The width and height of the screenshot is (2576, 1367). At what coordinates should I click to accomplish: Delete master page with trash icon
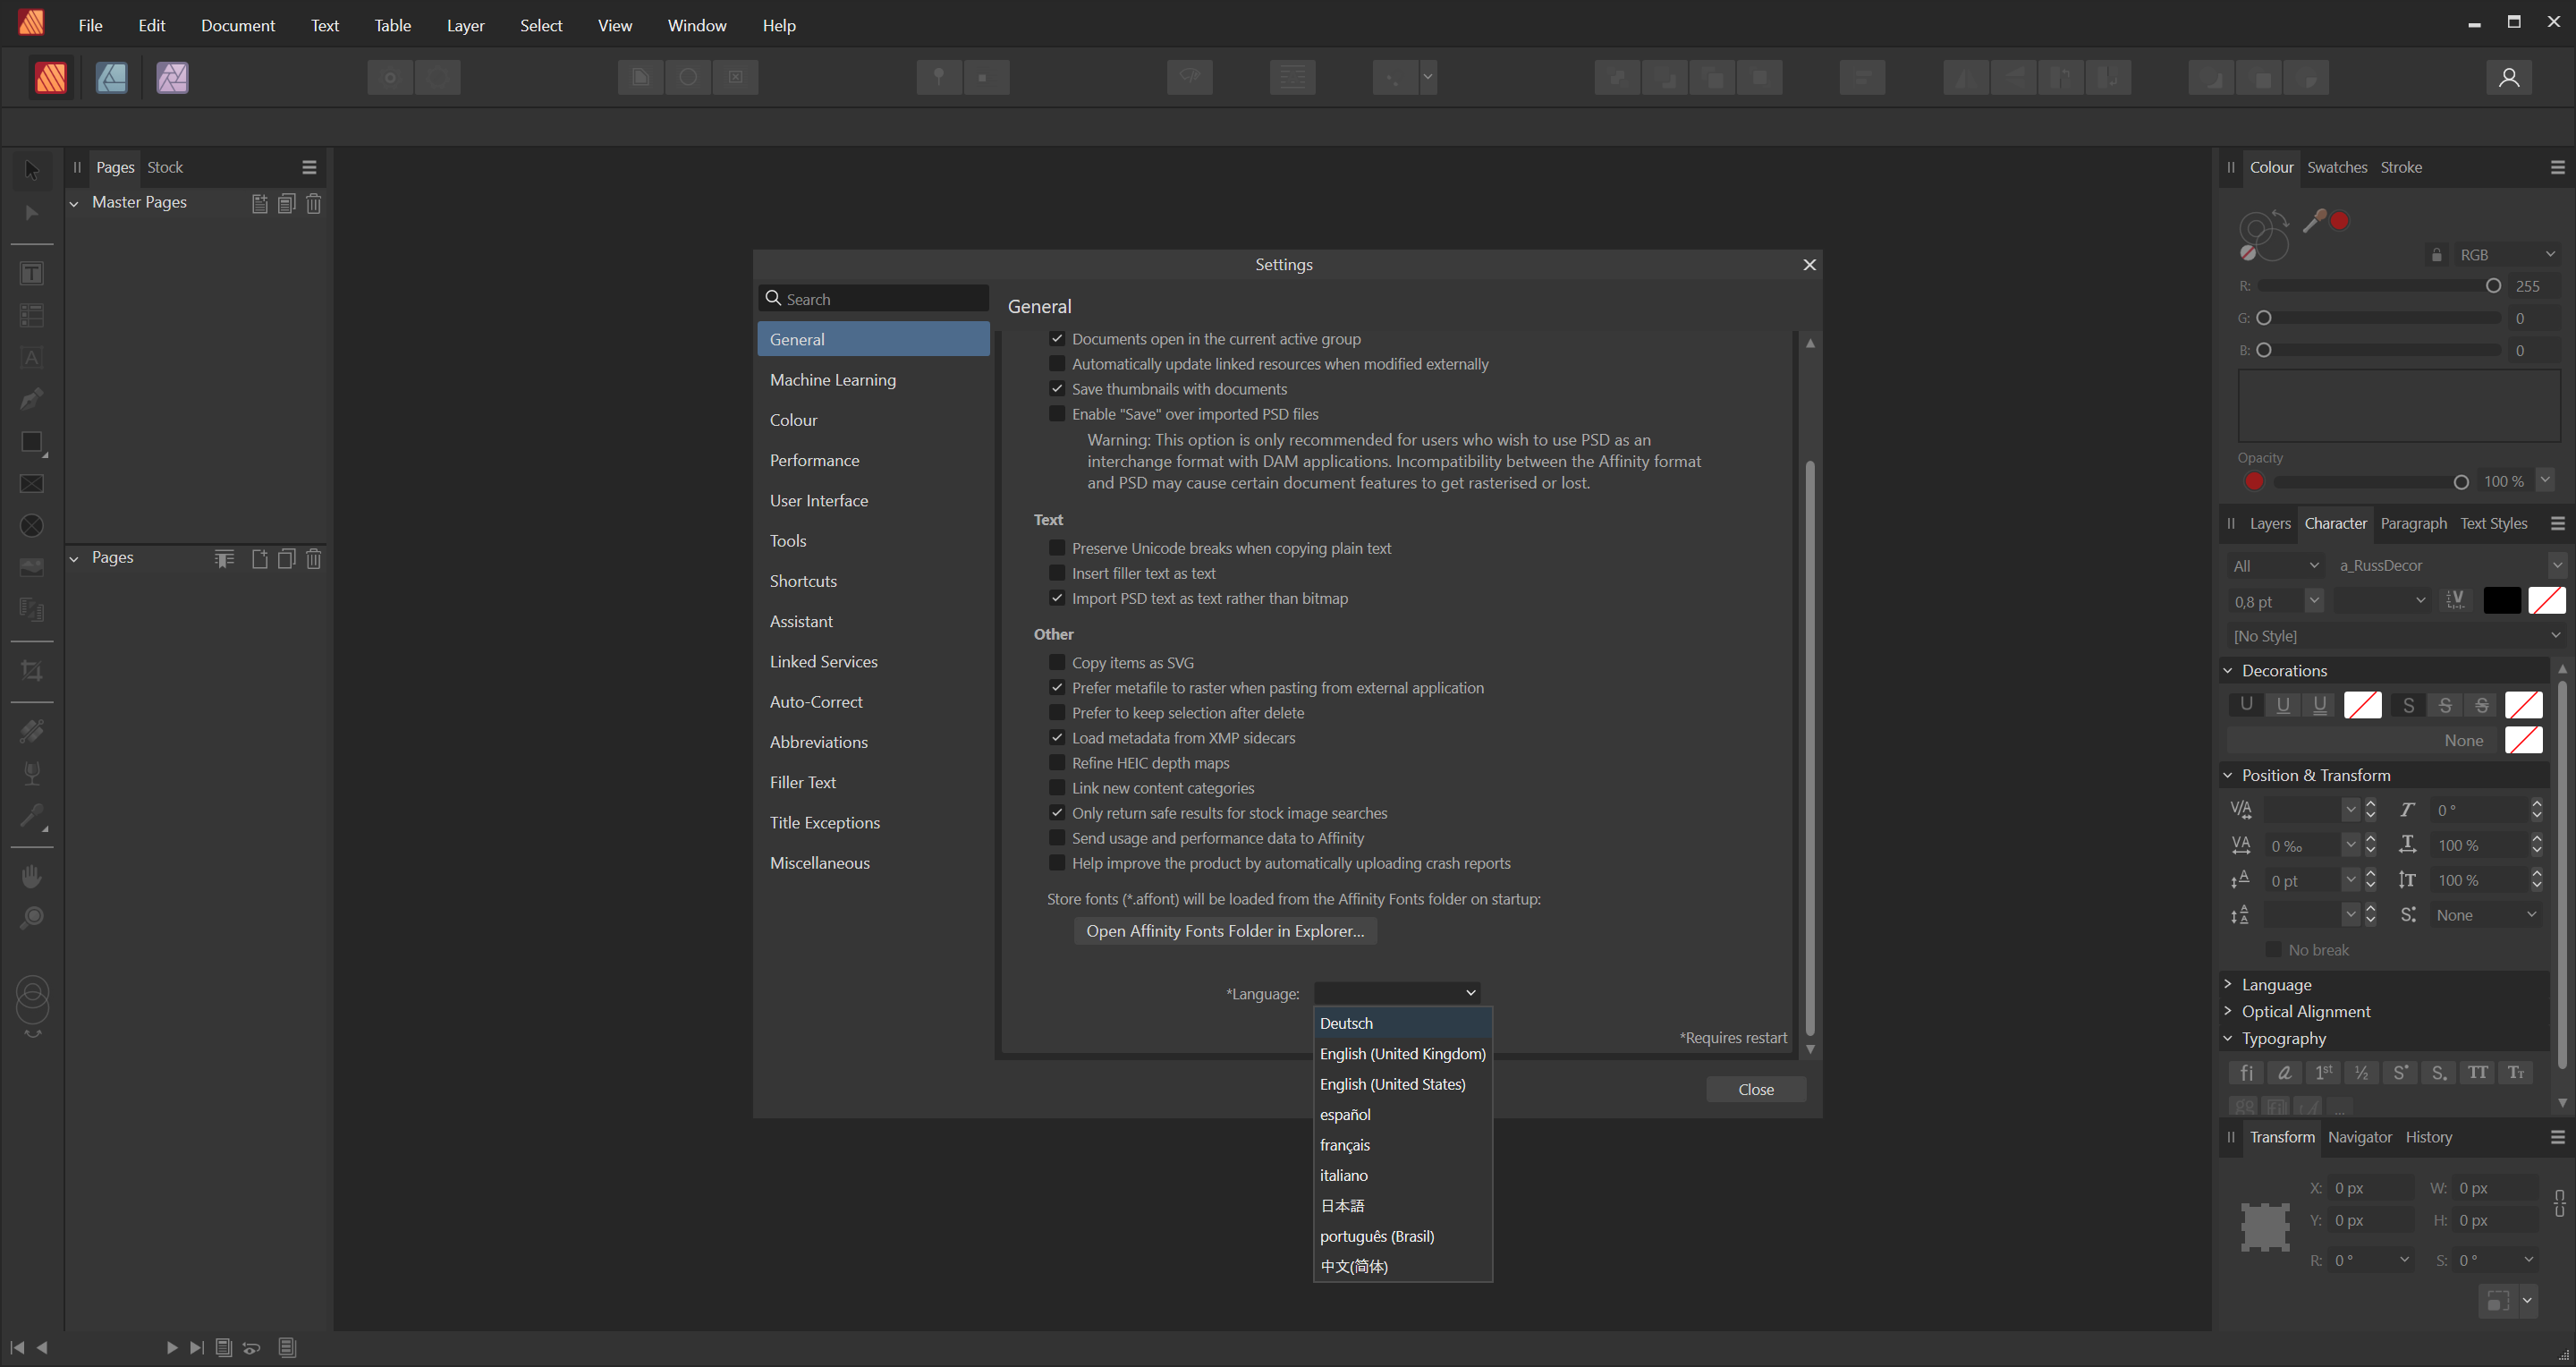click(x=314, y=204)
